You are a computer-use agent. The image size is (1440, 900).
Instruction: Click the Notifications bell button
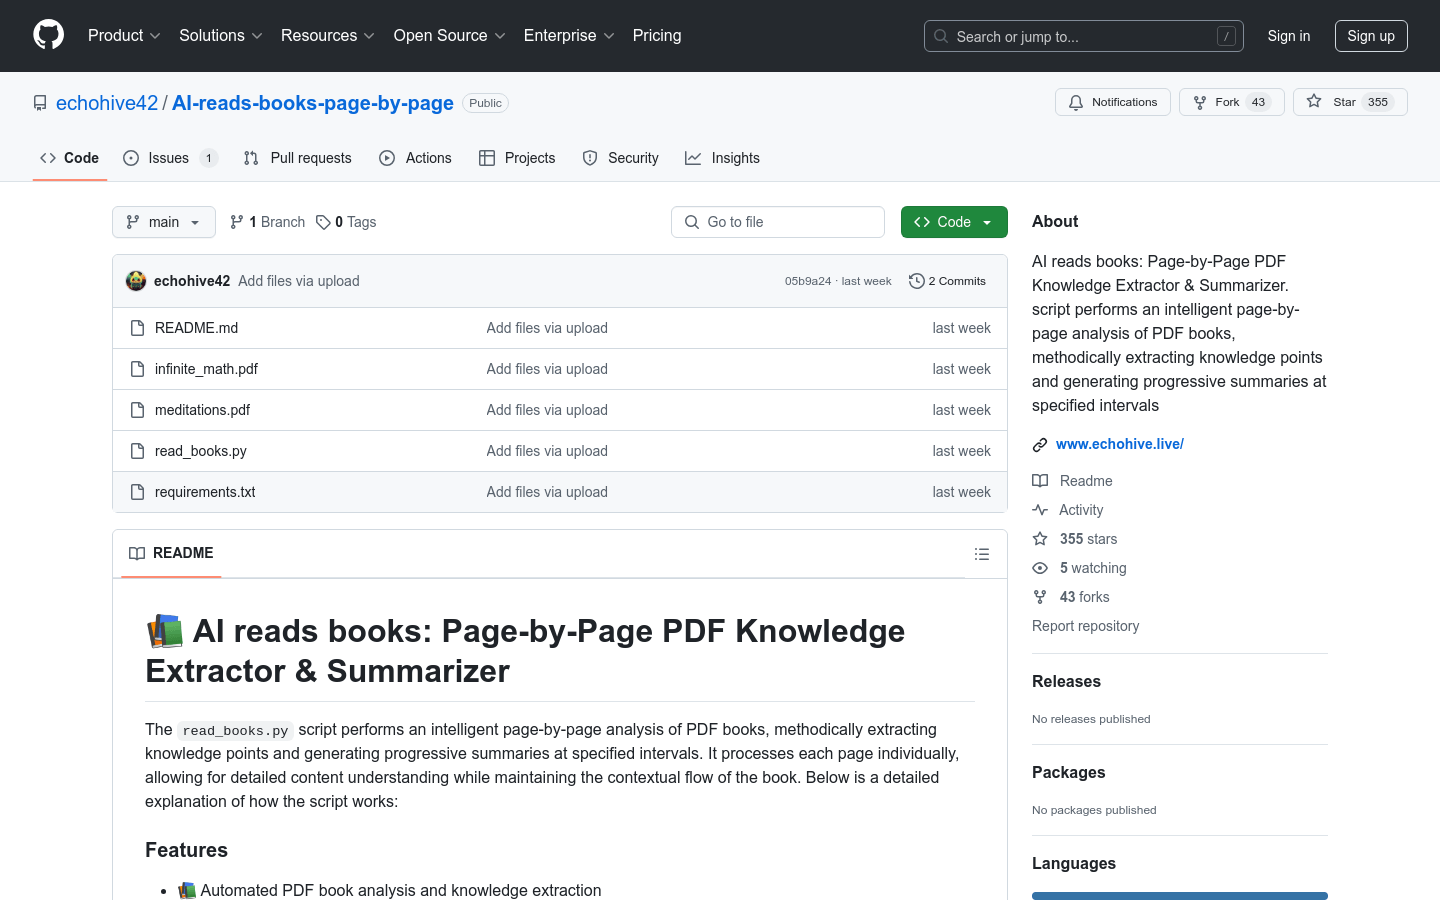tap(1112, 102)
